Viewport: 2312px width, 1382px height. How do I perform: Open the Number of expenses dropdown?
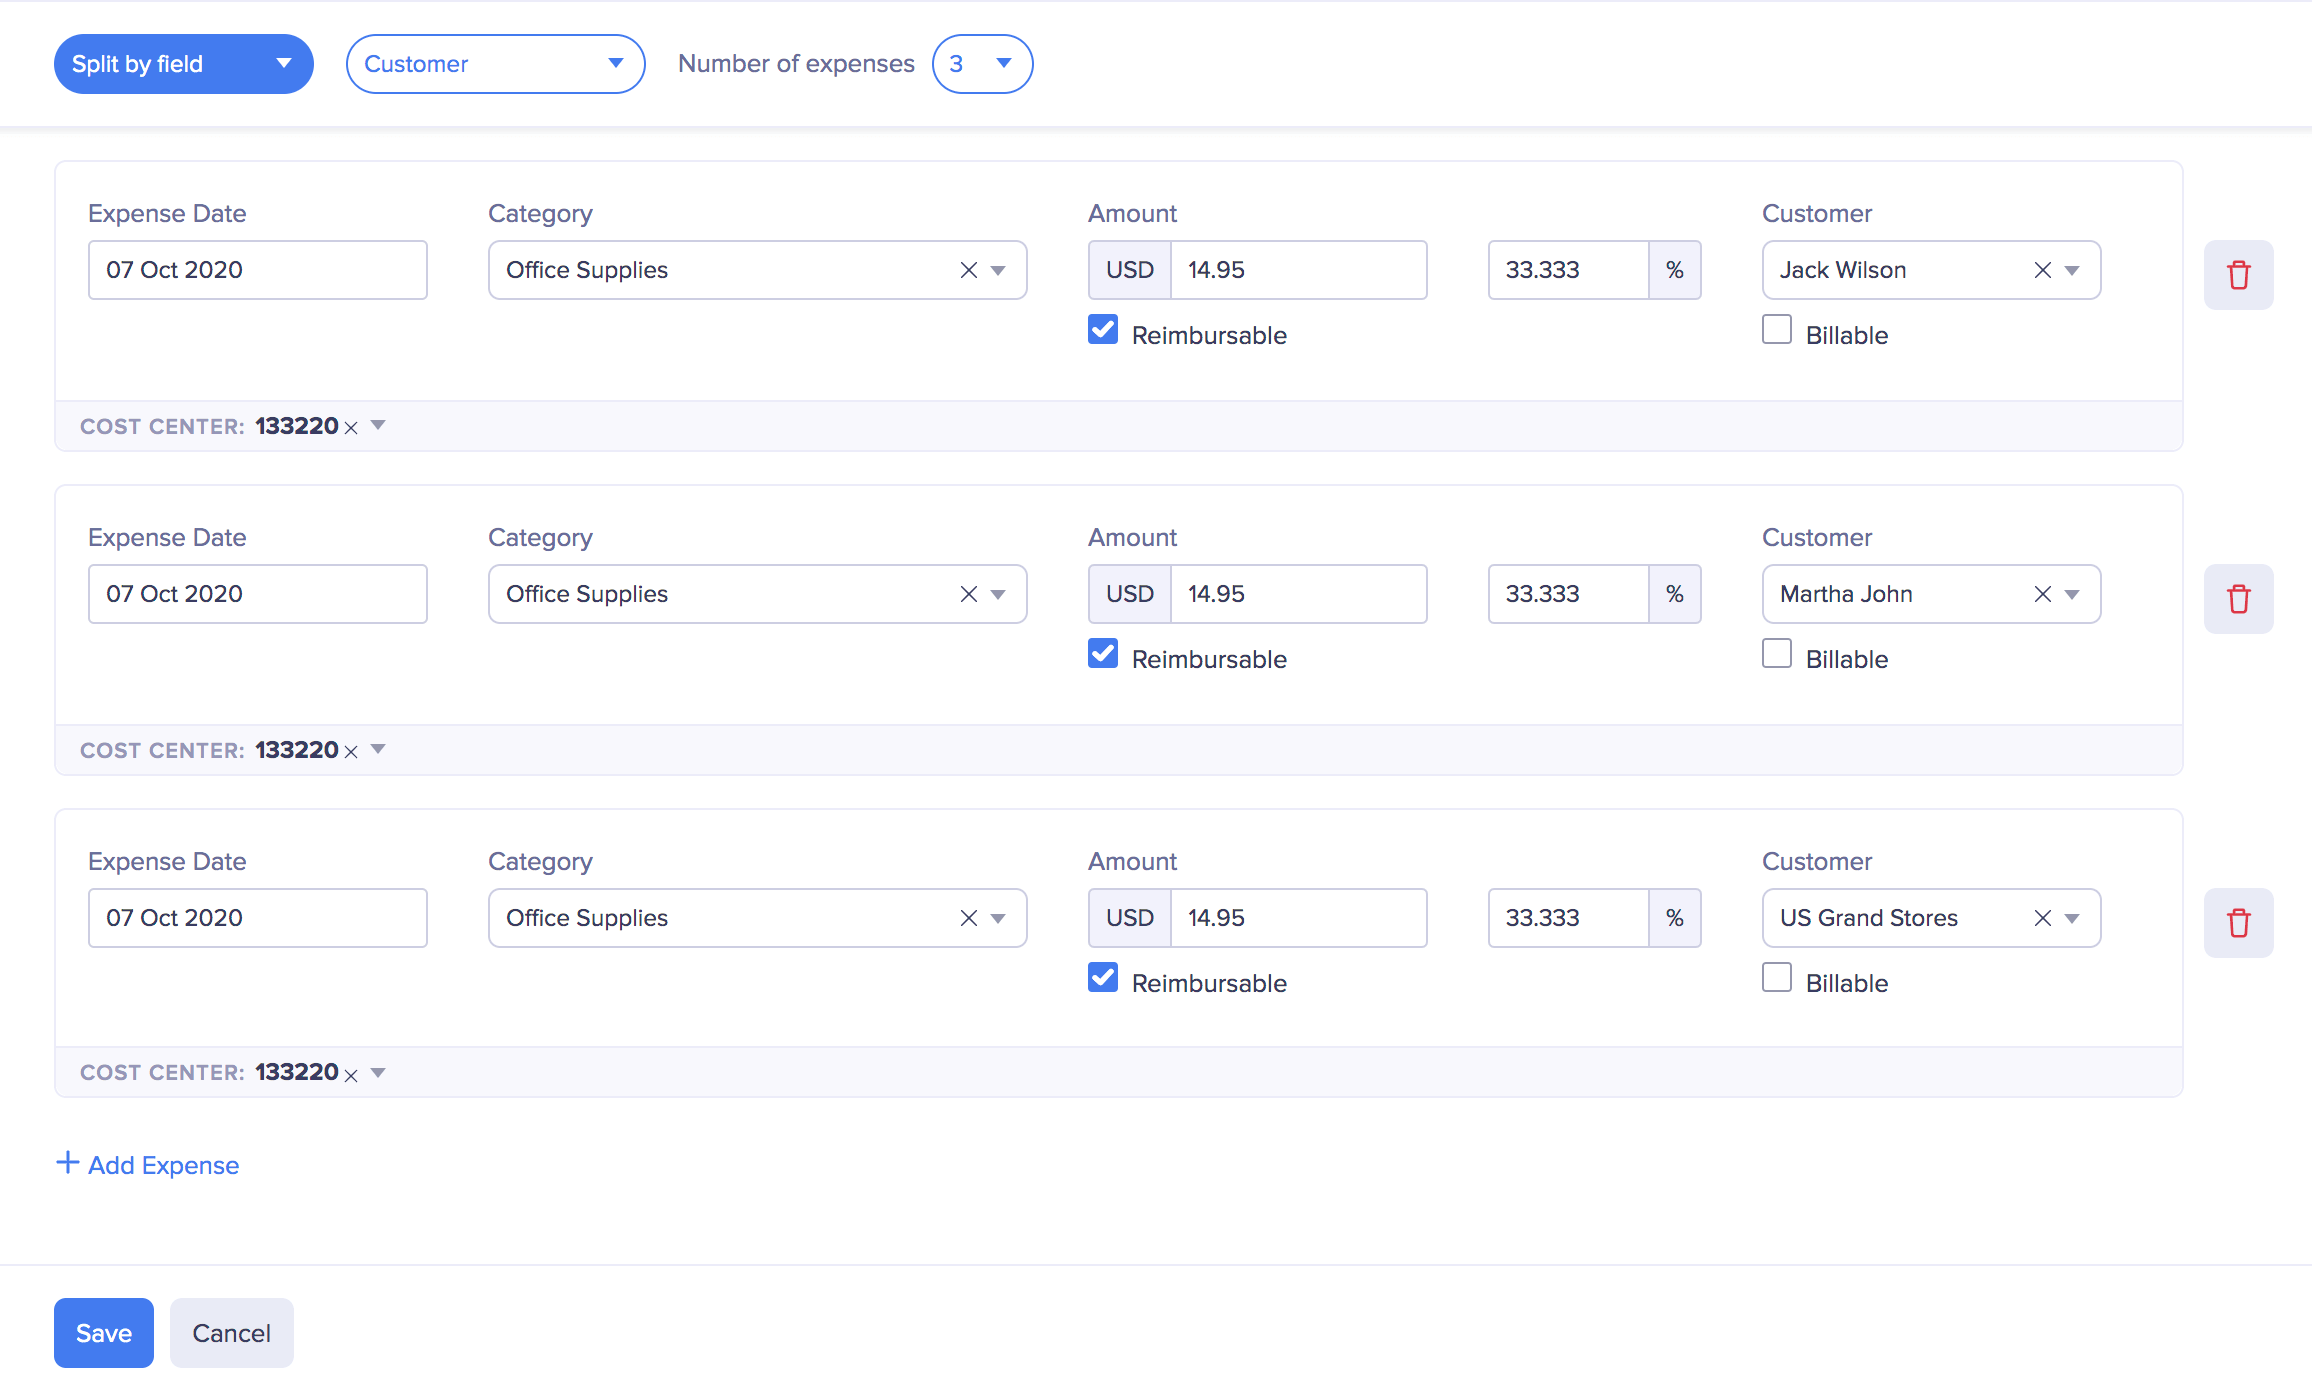tap(982, 64)
